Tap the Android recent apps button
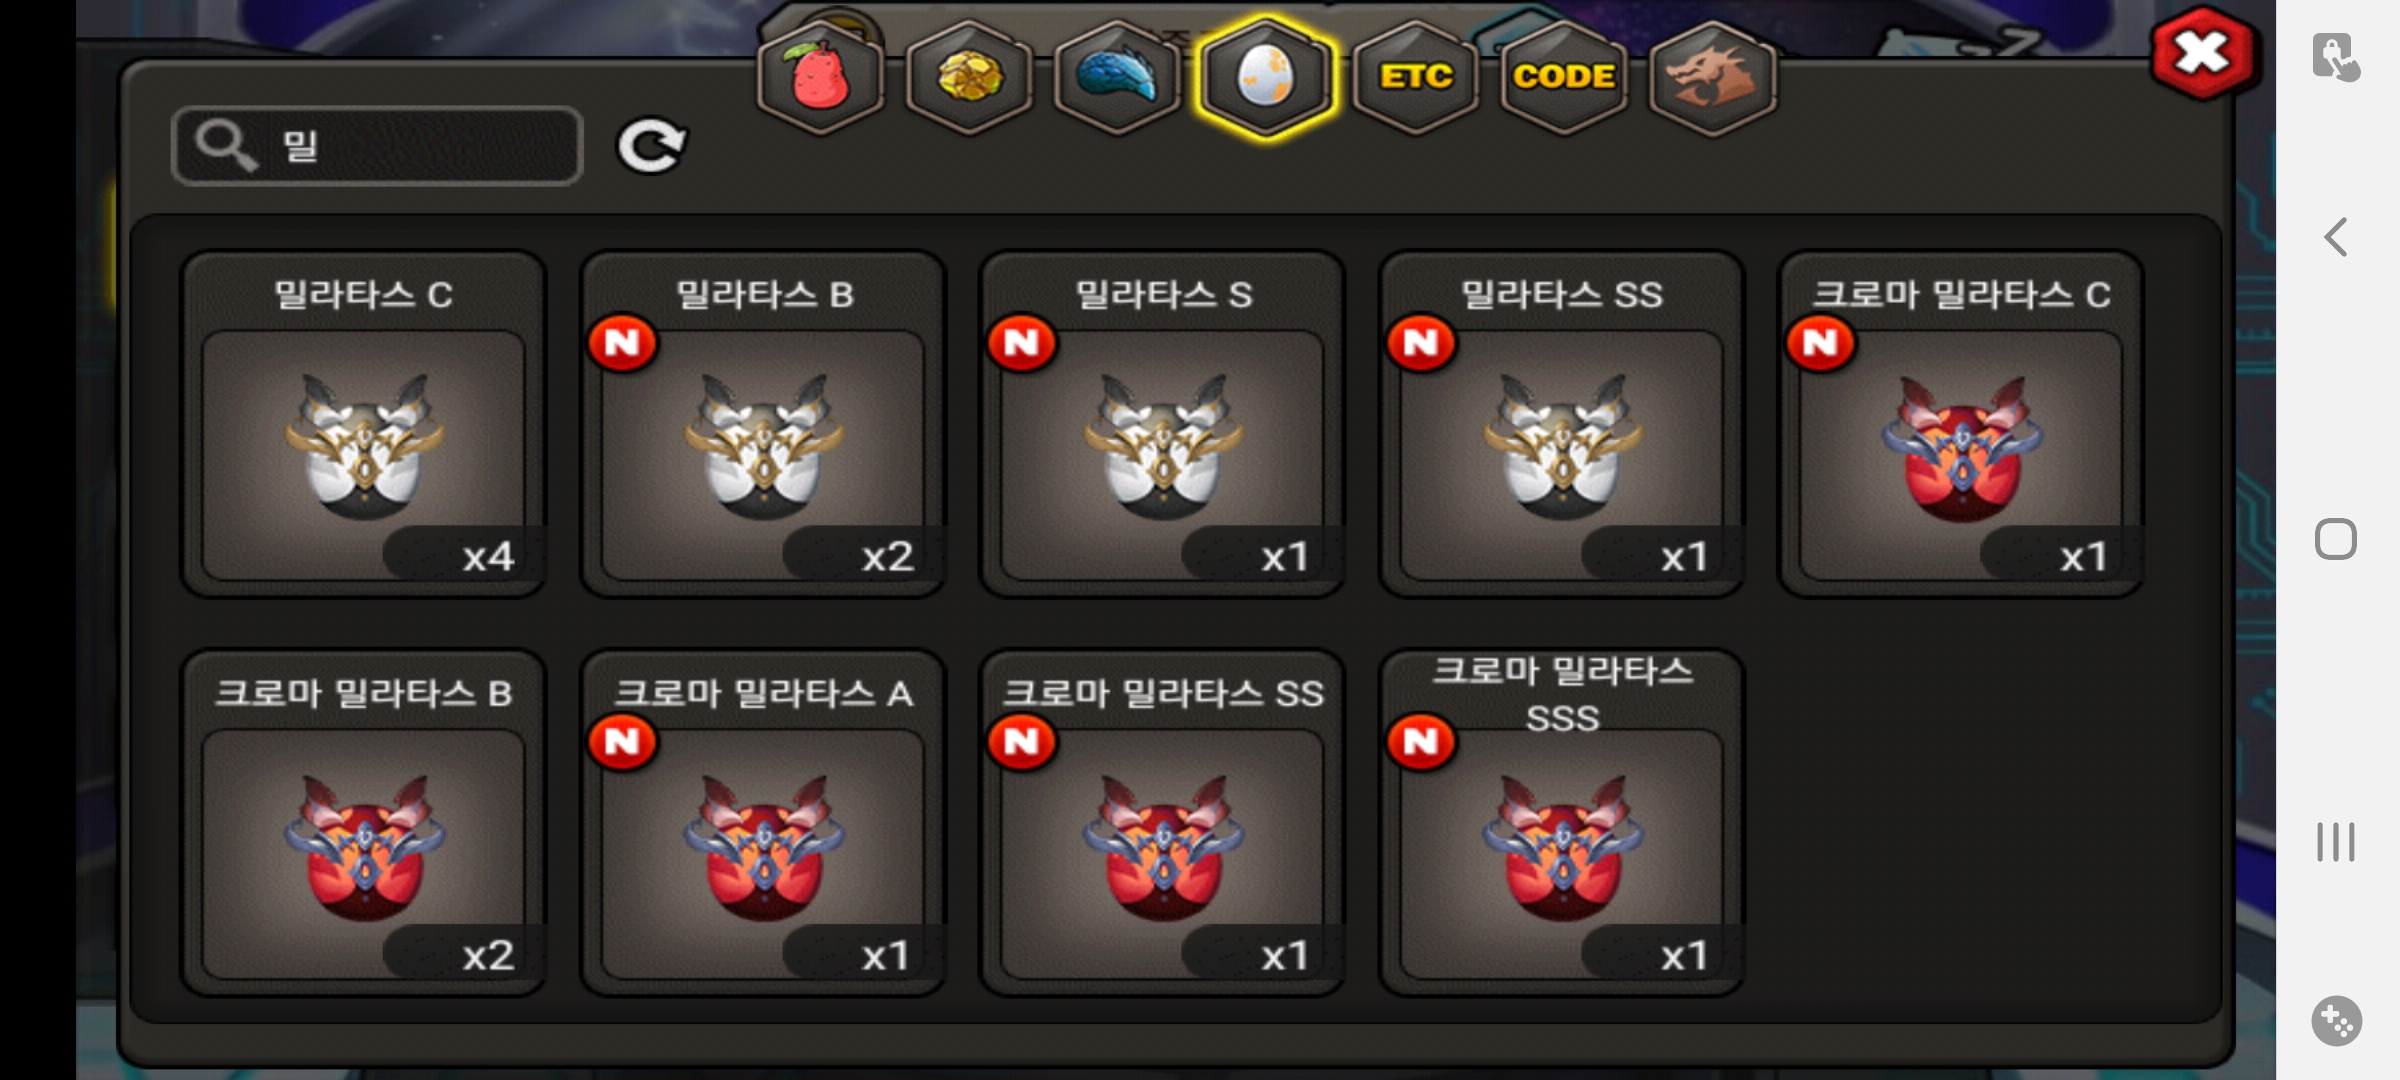Screen dimensions: 2400x1080 2336,842
